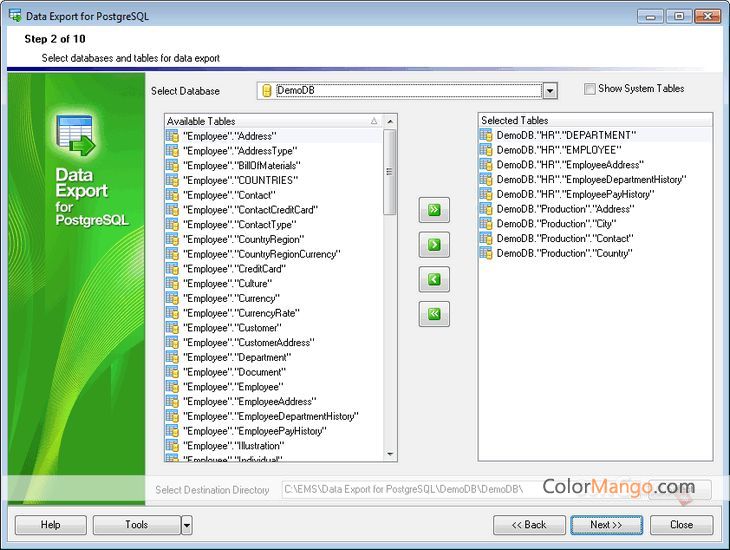Click the add selected table arrow button

(434, 244)
